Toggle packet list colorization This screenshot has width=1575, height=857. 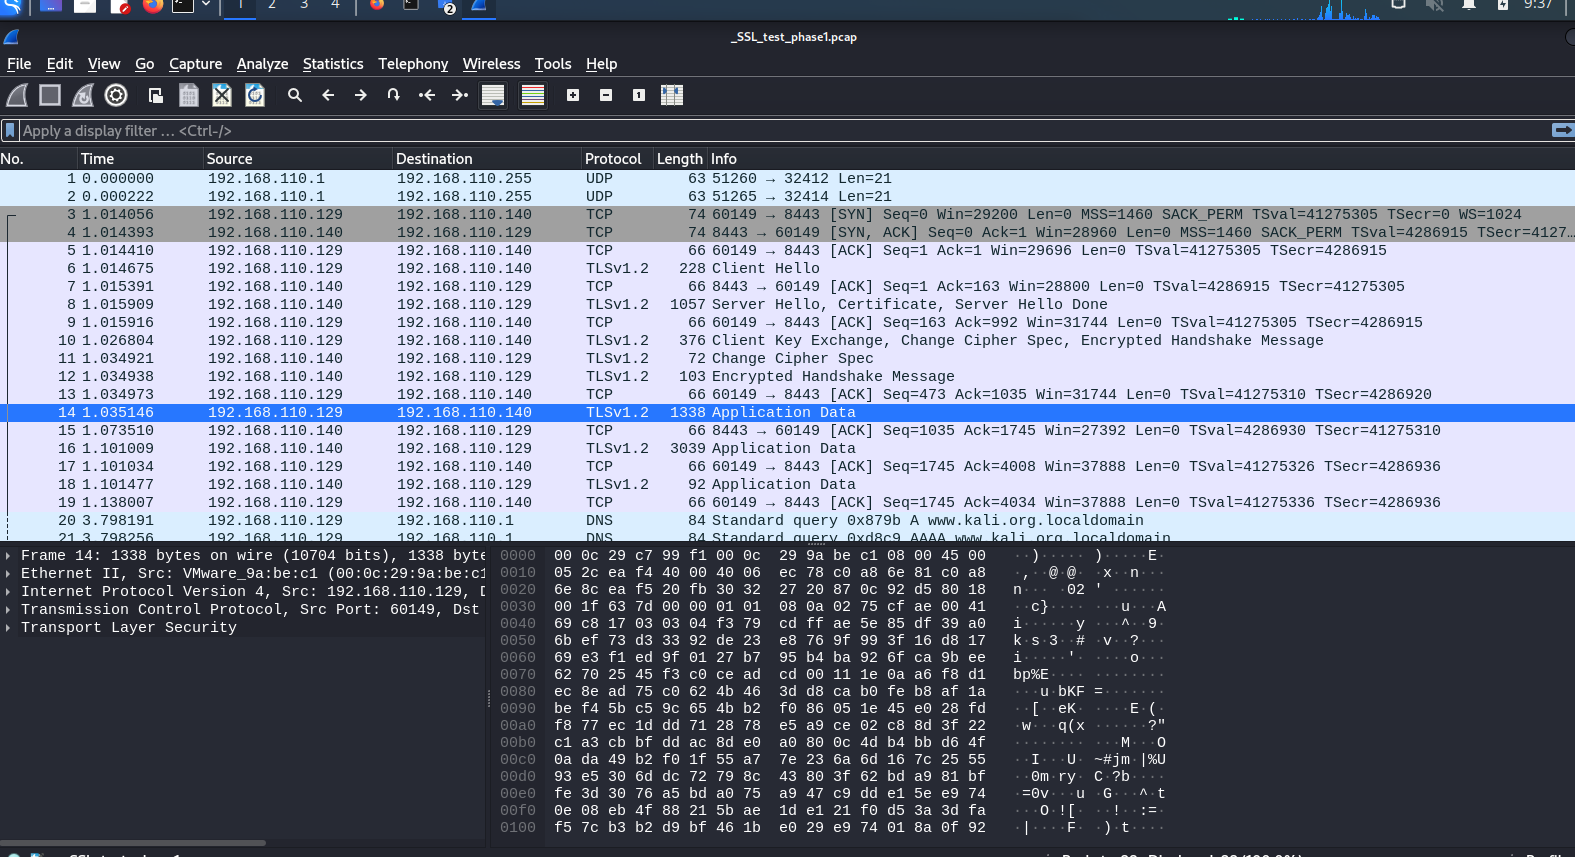tap(533, 95)
